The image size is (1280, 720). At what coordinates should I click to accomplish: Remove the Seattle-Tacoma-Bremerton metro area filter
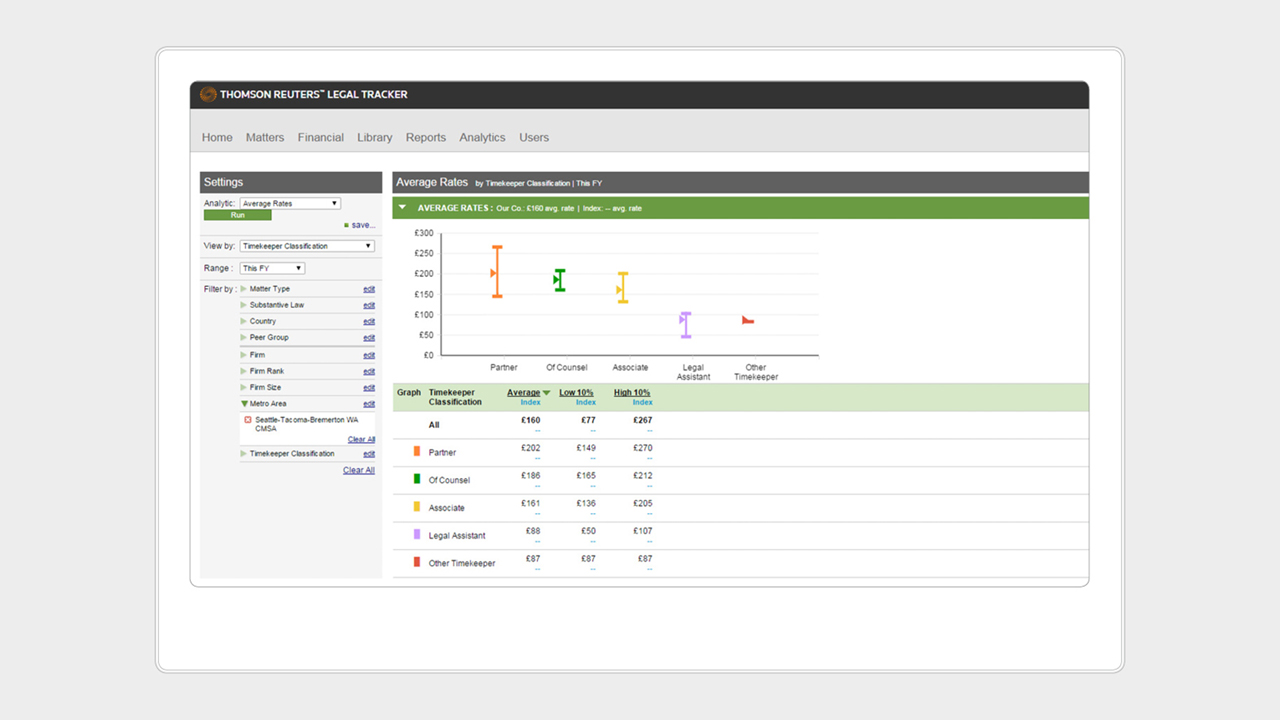click(x=248, y=420)
